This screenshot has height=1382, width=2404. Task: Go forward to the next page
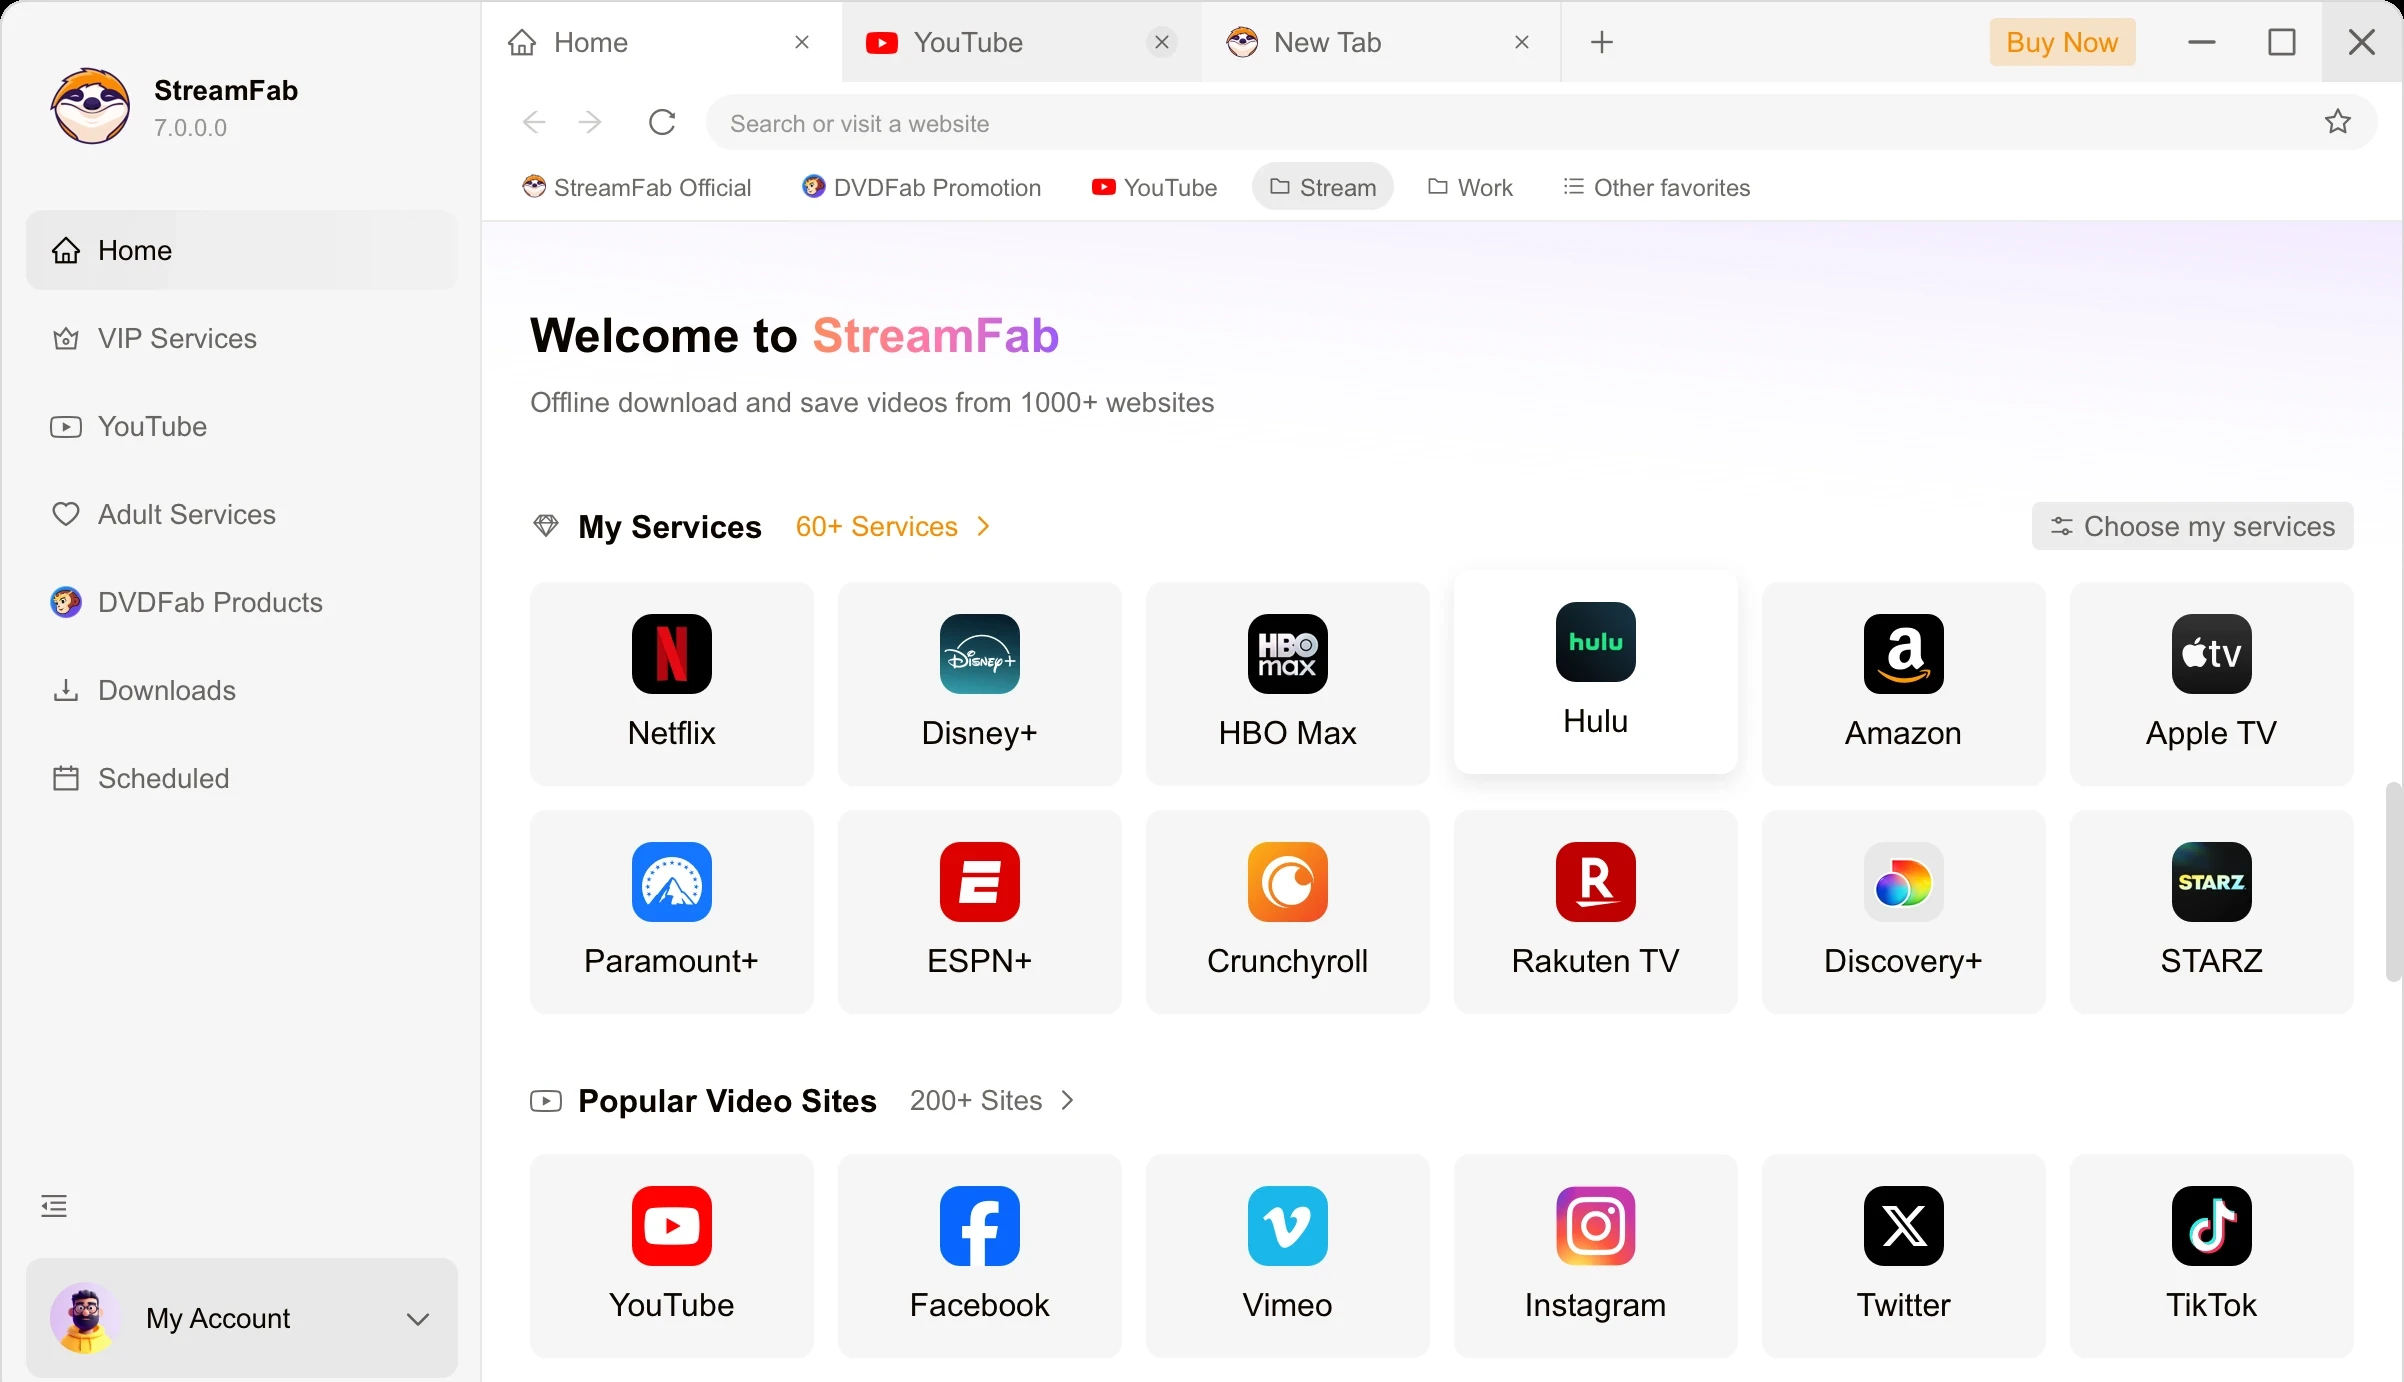pos(590,122)
